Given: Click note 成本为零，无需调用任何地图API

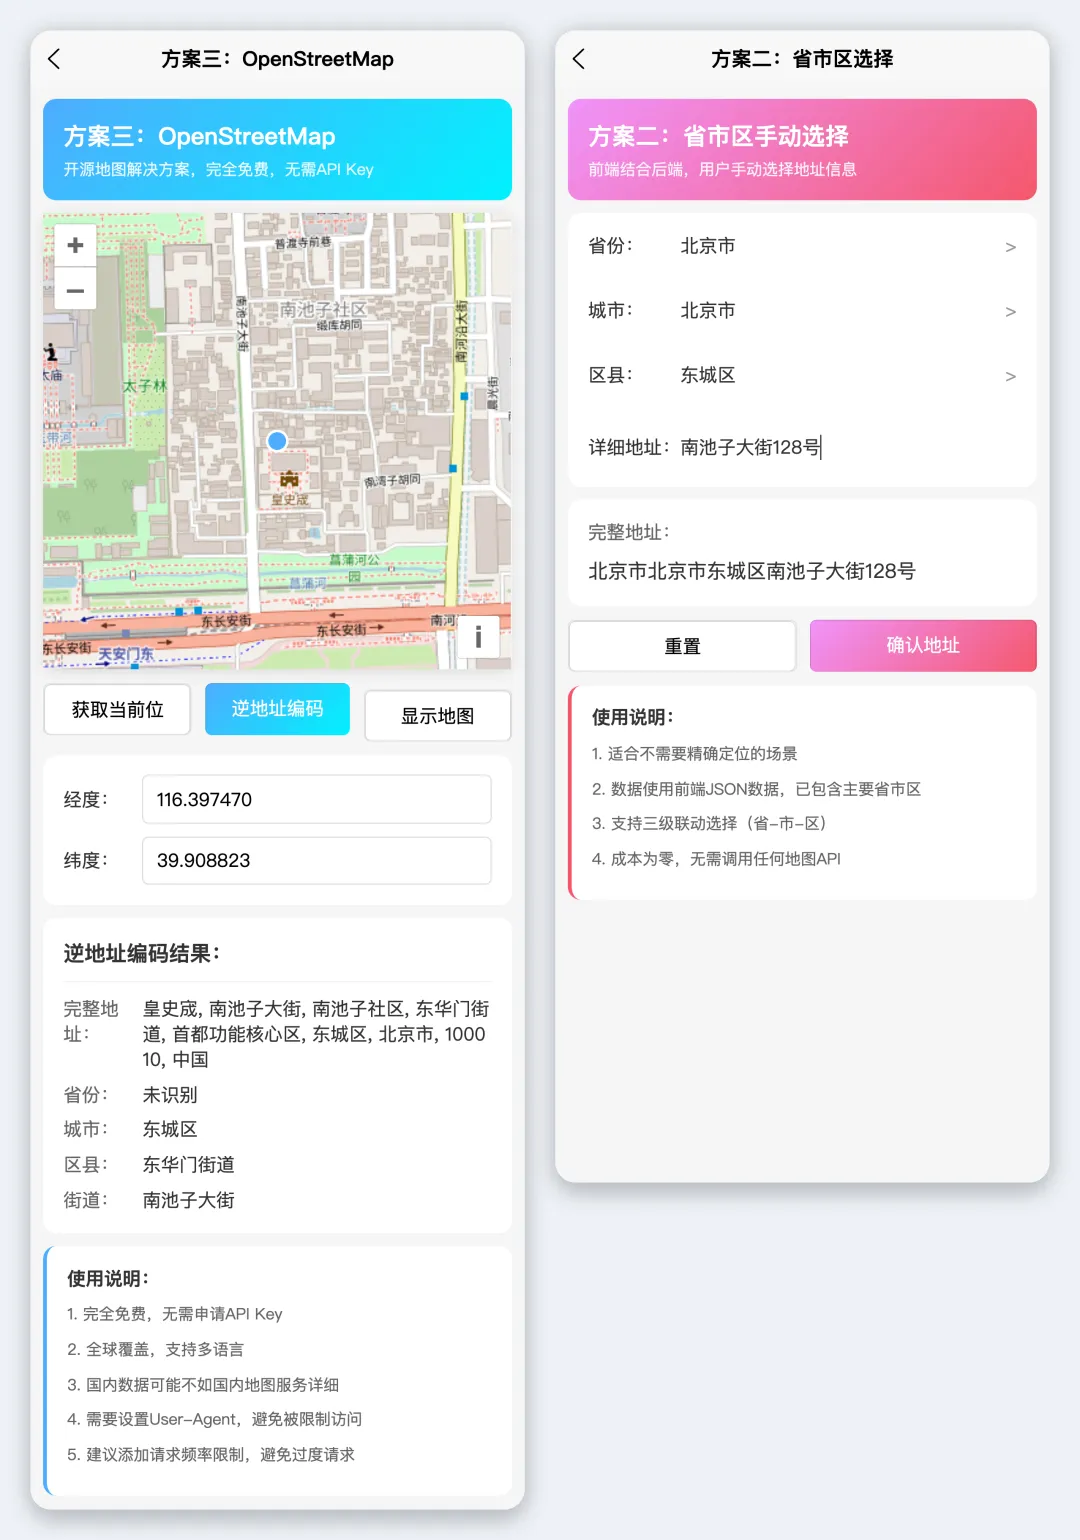Looking at the screenshot, I should tap(716, 858).
